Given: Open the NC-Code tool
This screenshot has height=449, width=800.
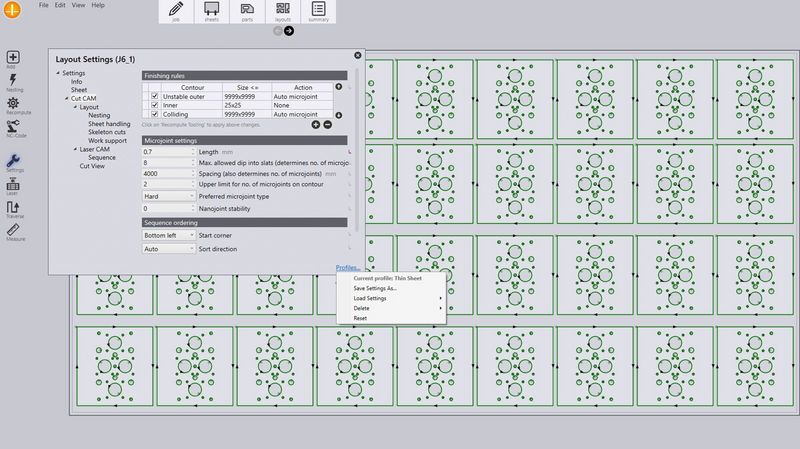Looking at the screenshot, I should [14, 128].
